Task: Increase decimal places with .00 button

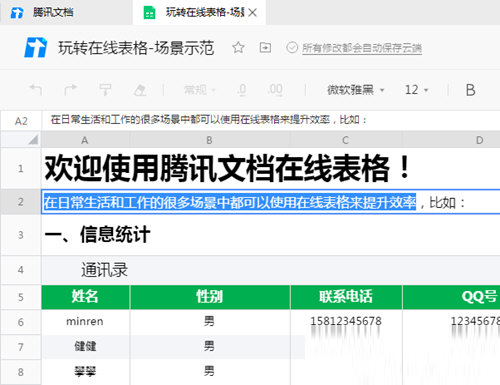Action: pyautogui.click(x=275, y=90)
